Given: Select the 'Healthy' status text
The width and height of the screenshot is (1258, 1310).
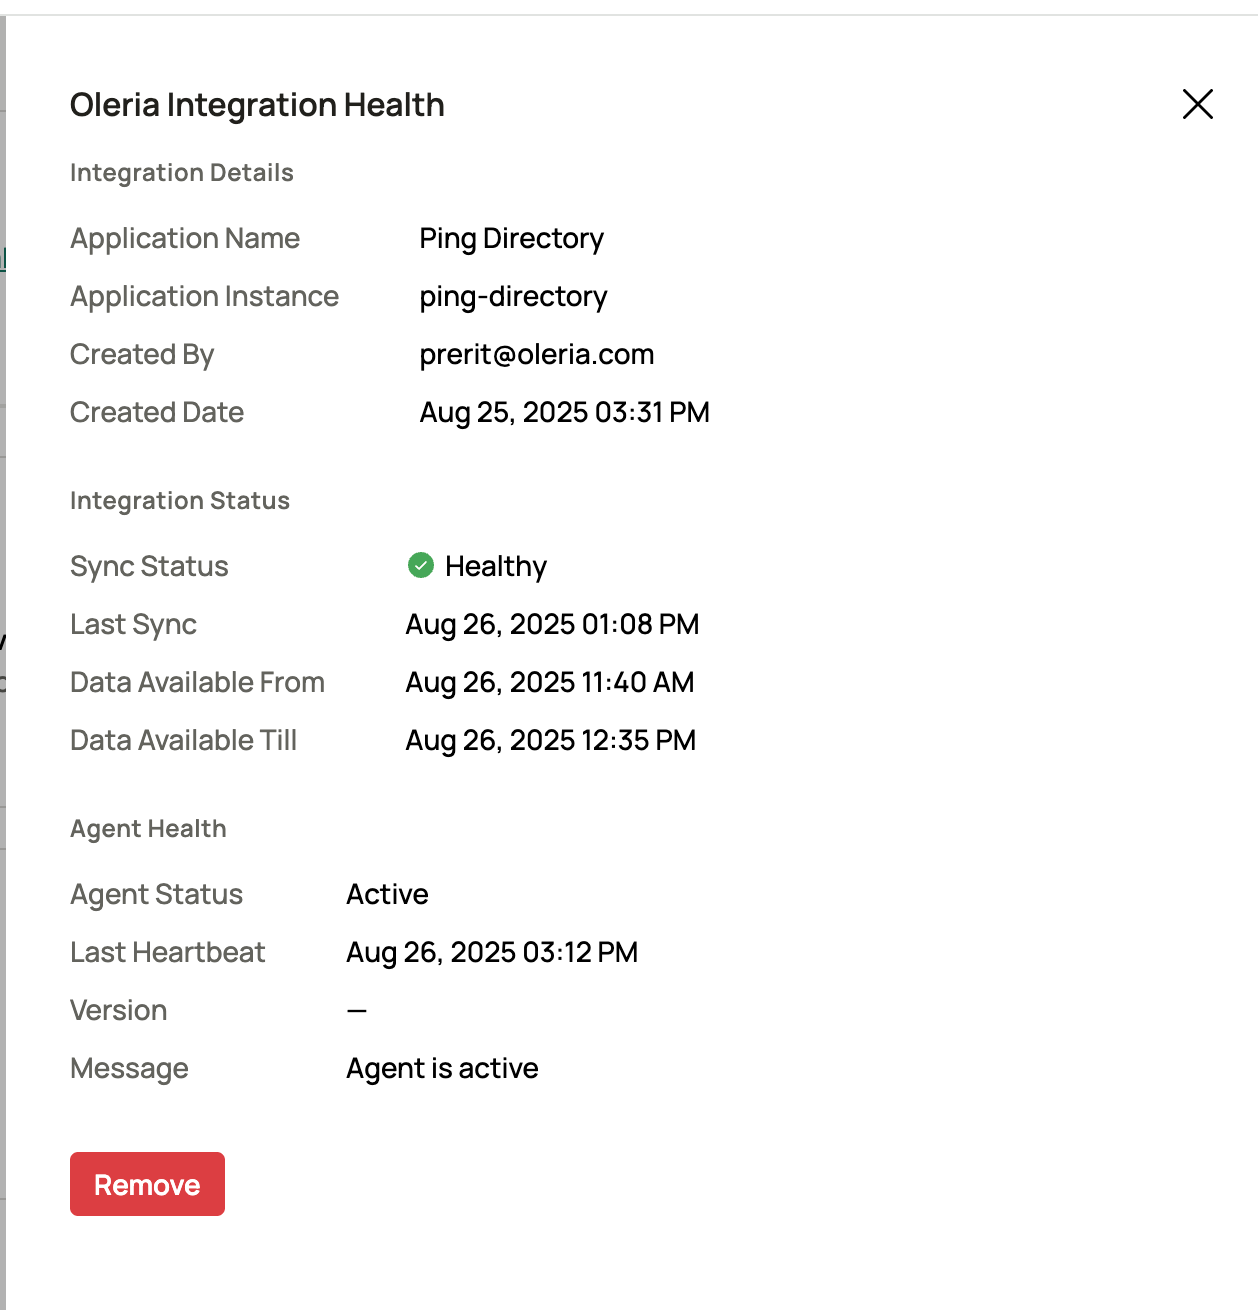Looking at the screenshot, I should coord(496,567).
